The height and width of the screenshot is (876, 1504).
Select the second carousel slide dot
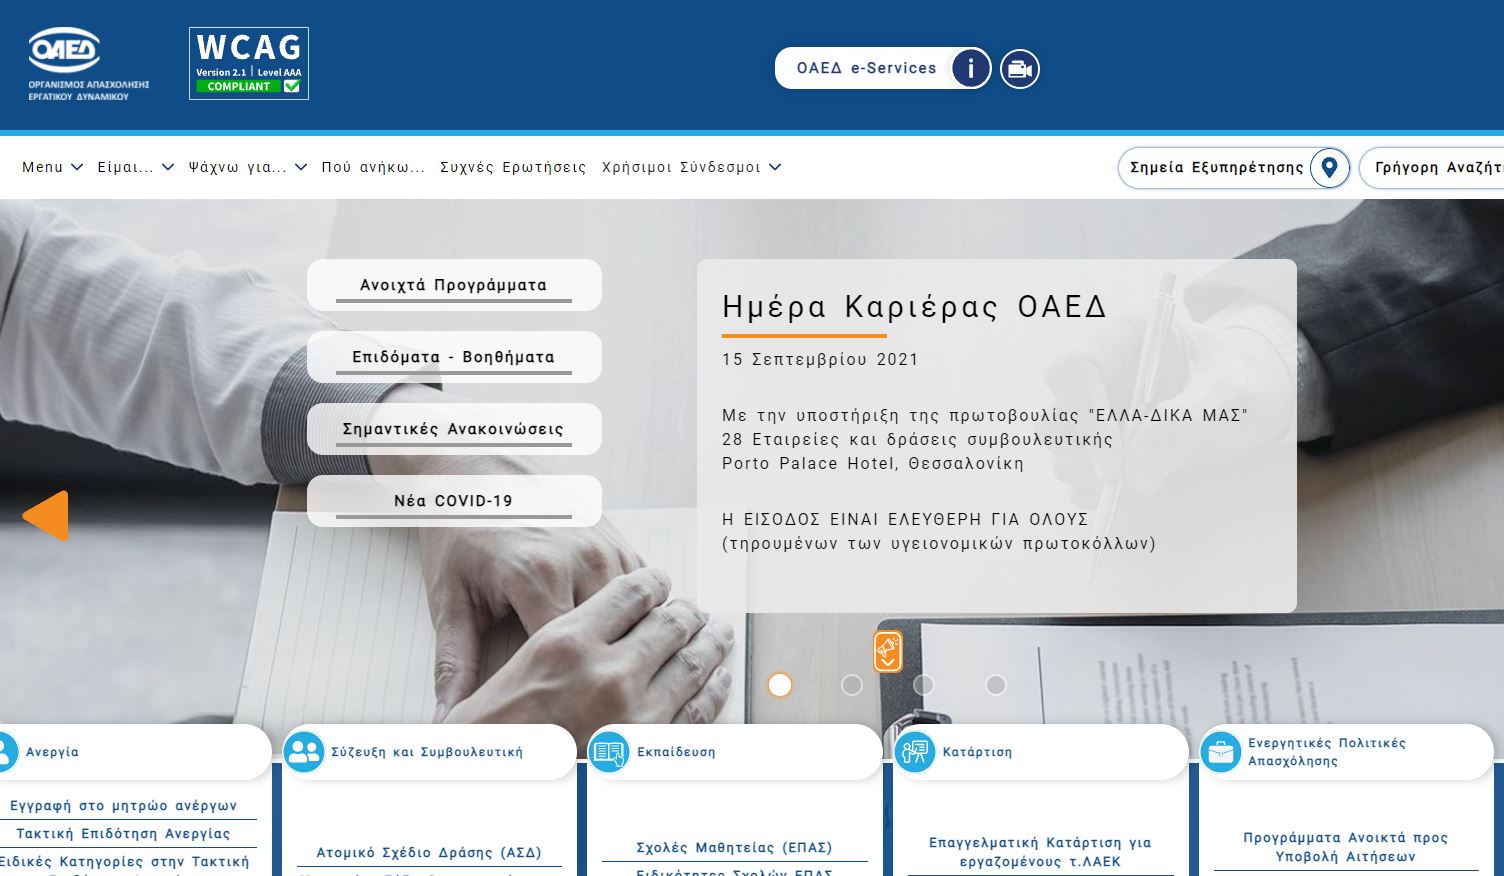(852, 685)
